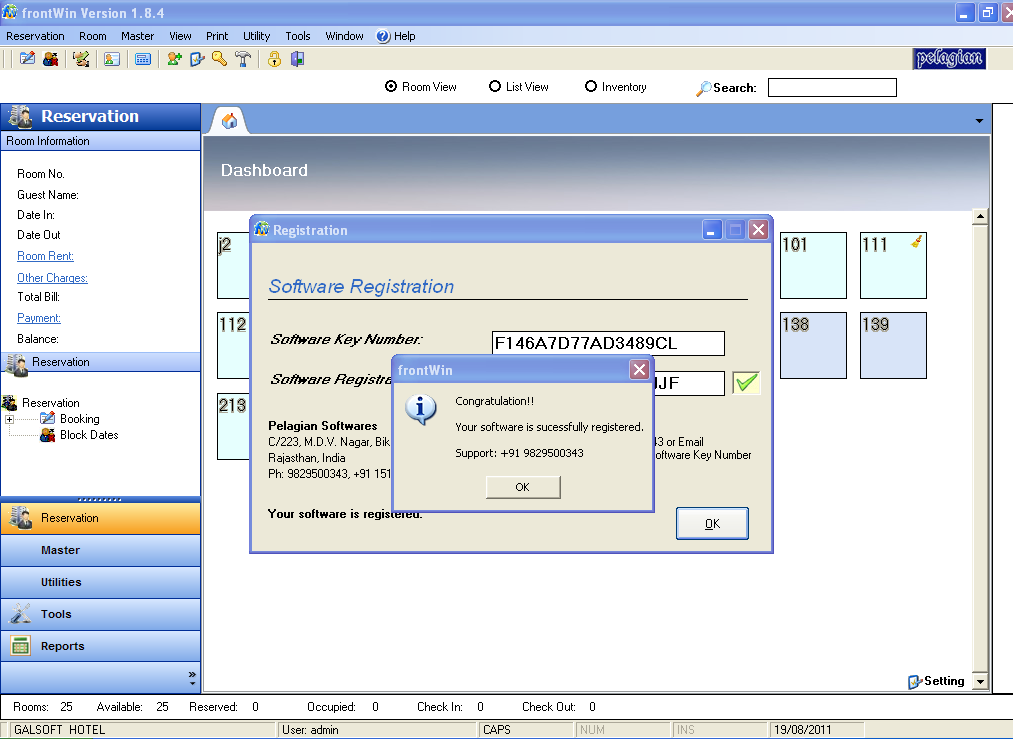1013x739 pixels.
Task: Click OK in the Registration window
Action: (712, 523)
